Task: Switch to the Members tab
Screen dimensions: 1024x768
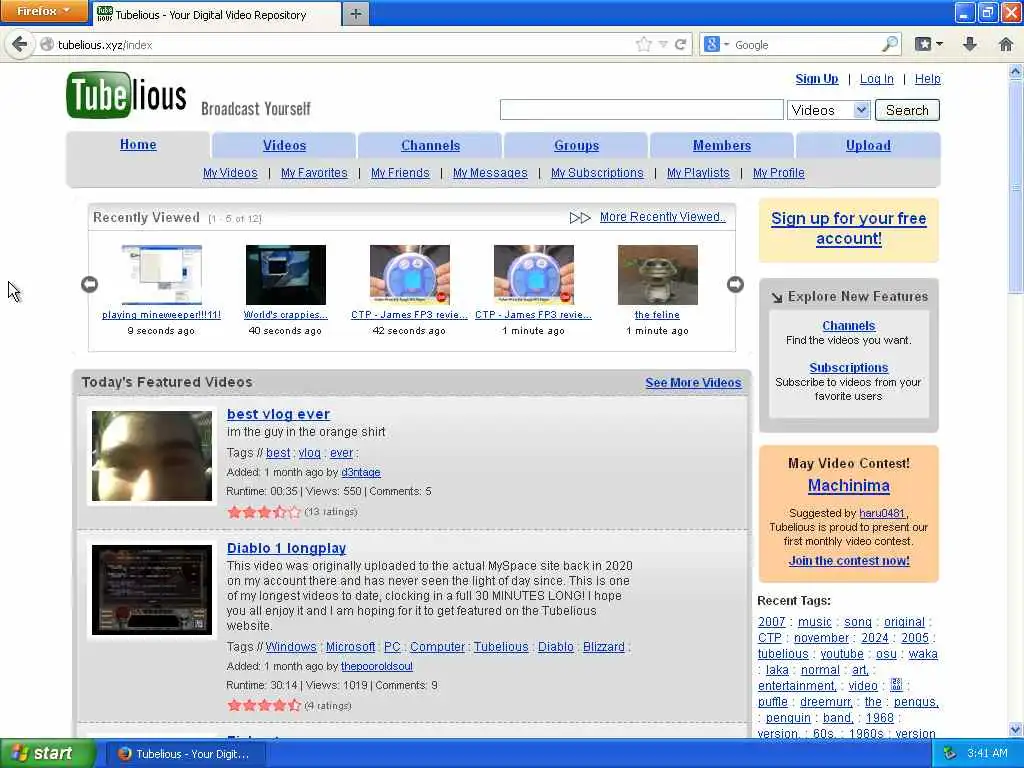Action: pos(722,146)
